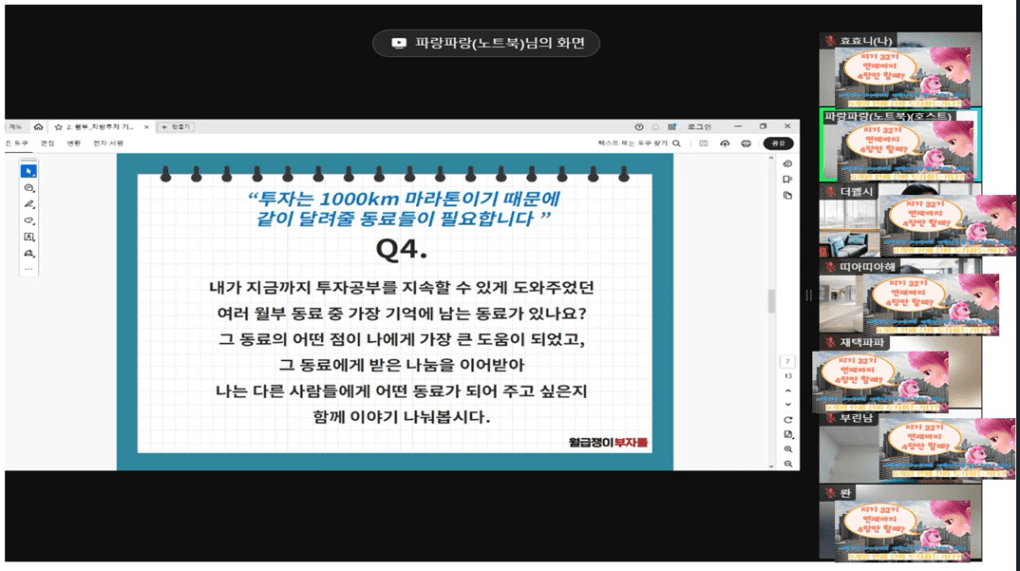This screenshot has width=1020, height=571.
Task: Click the 파랑파랑(노트북)님의 화면 share banner
Action: (486, 43)
